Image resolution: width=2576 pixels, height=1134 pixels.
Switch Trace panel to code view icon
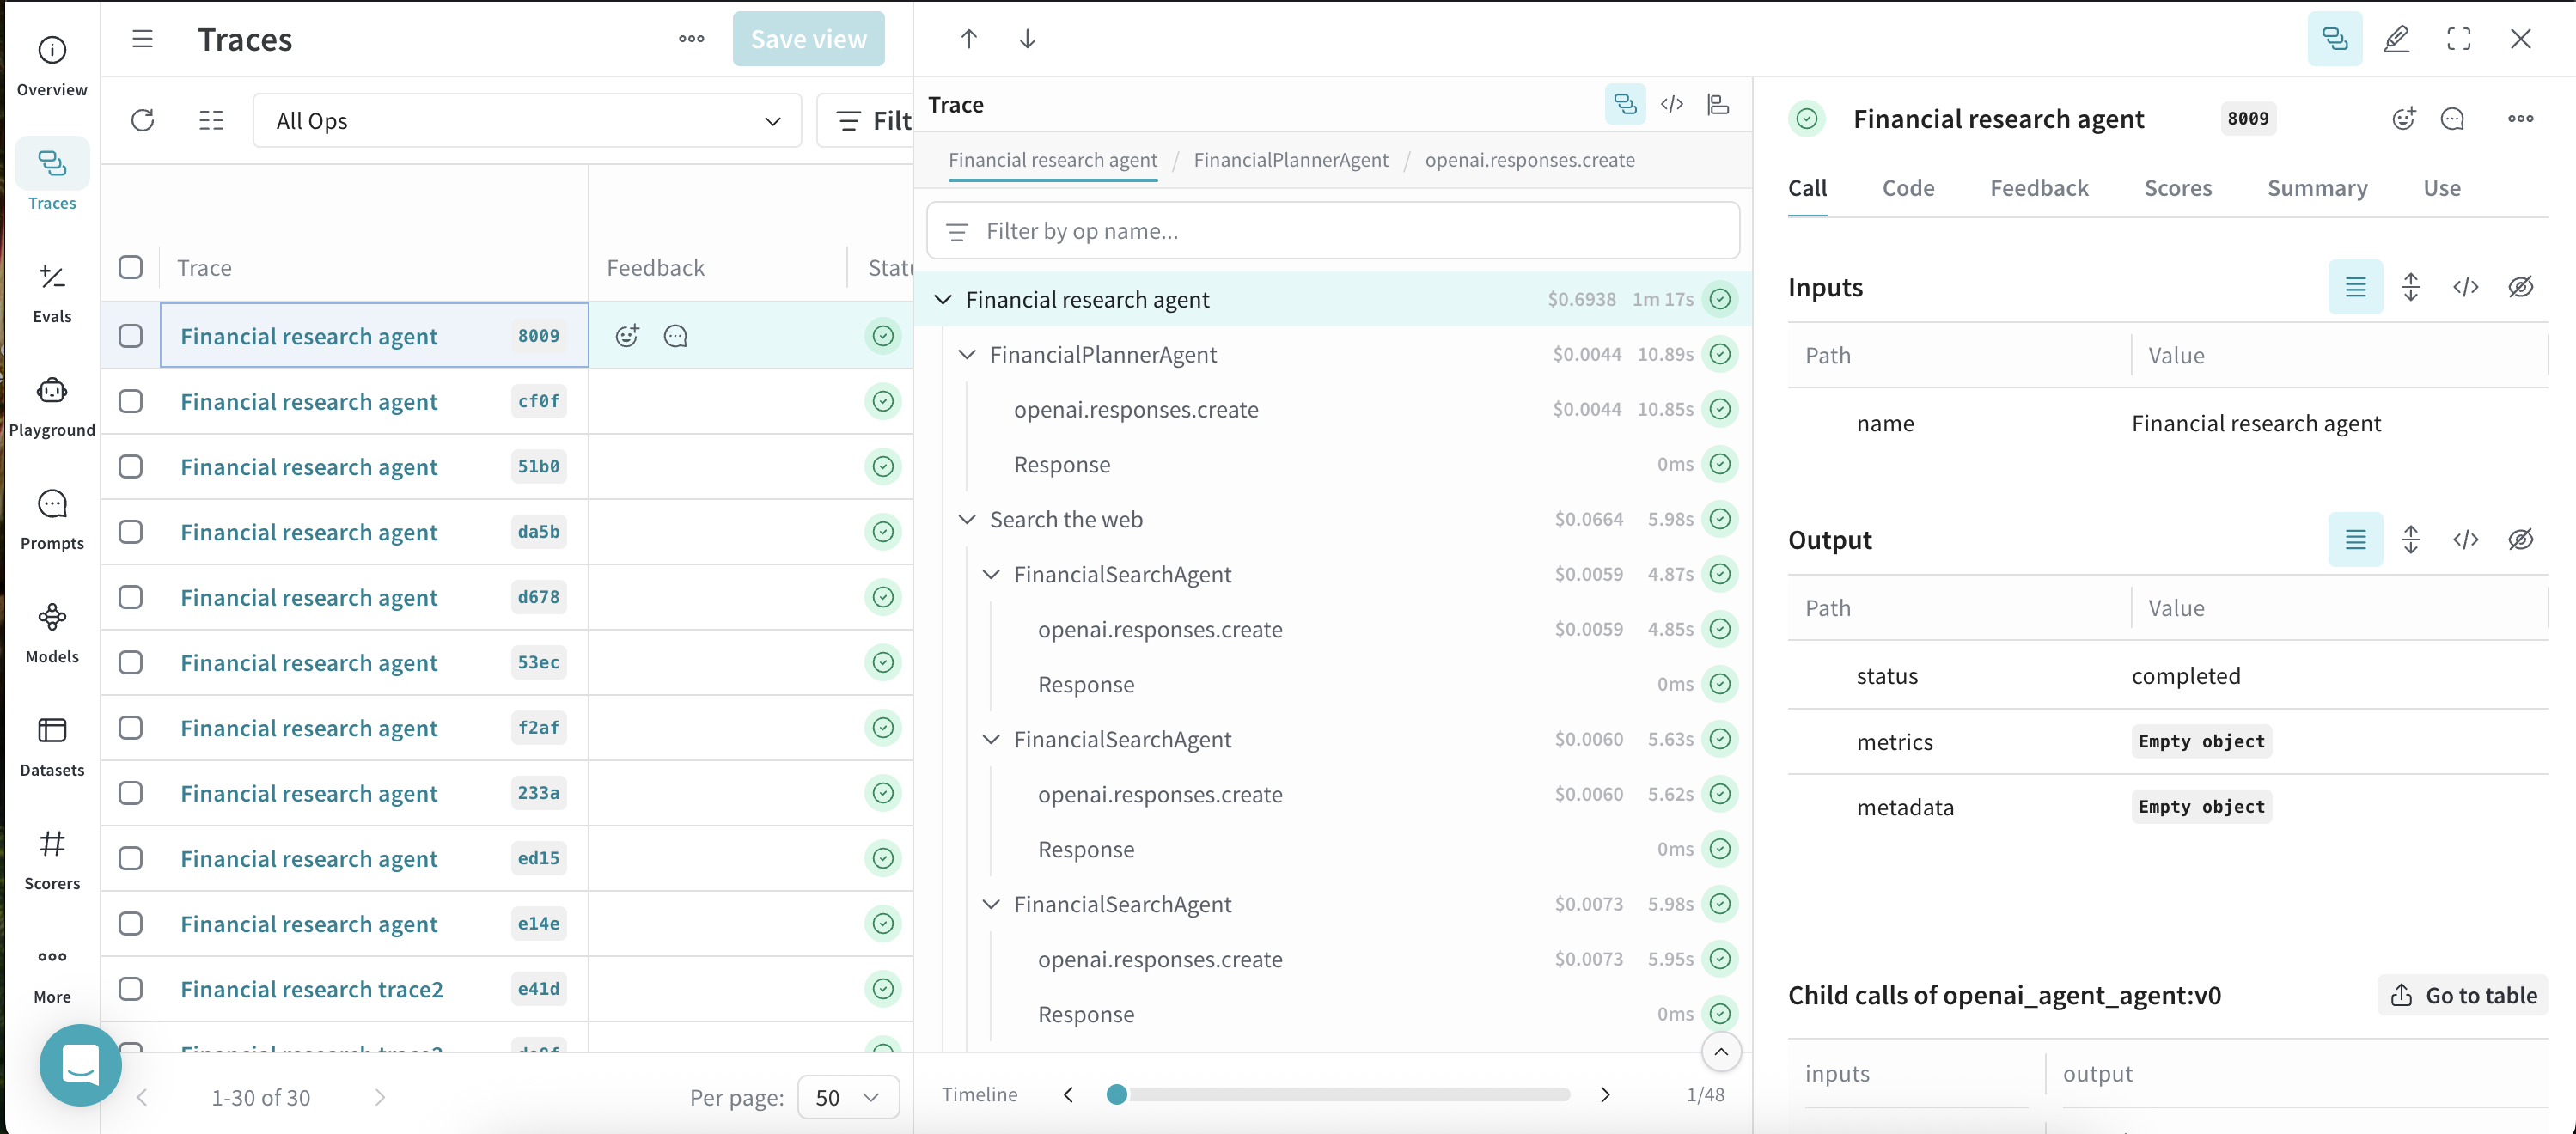[x=1672, y=104]
